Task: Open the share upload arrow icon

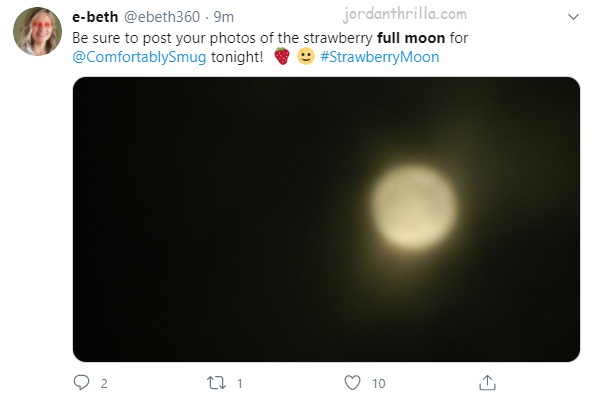Action: coord(487,382)
